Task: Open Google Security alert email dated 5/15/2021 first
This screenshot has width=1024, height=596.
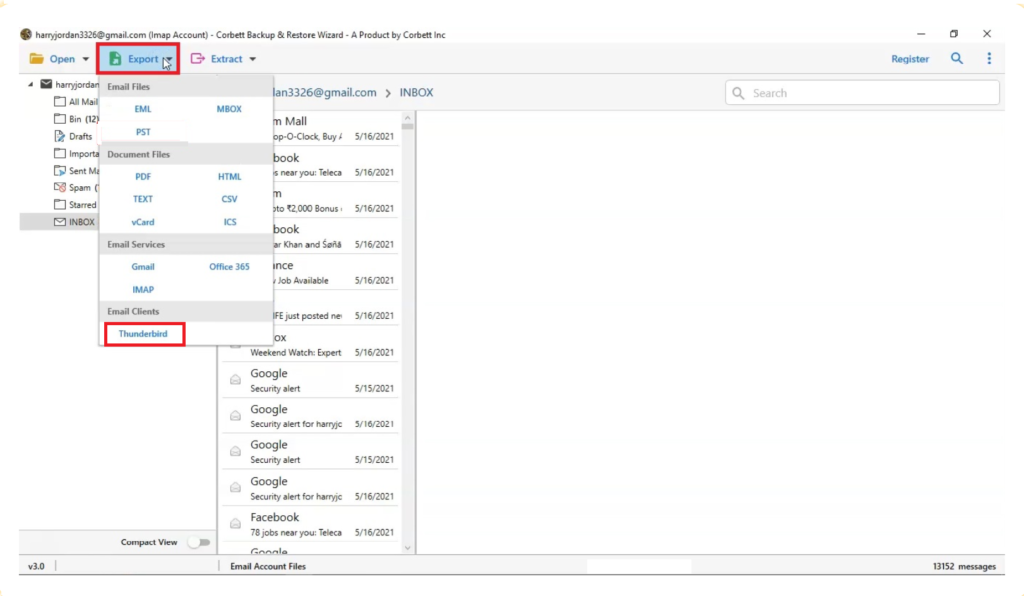Action: (311, 381)
